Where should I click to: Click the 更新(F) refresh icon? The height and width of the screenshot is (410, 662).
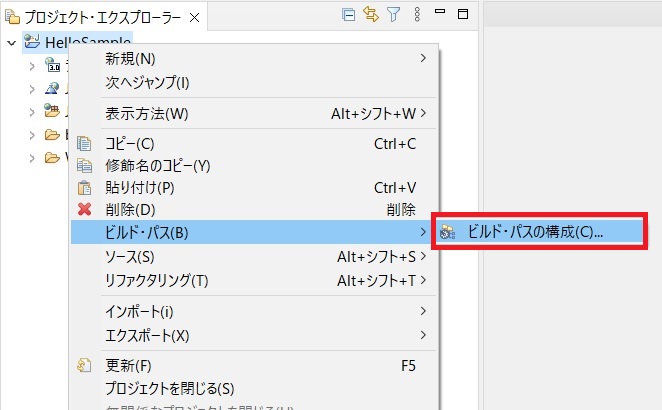coord(85,365)
